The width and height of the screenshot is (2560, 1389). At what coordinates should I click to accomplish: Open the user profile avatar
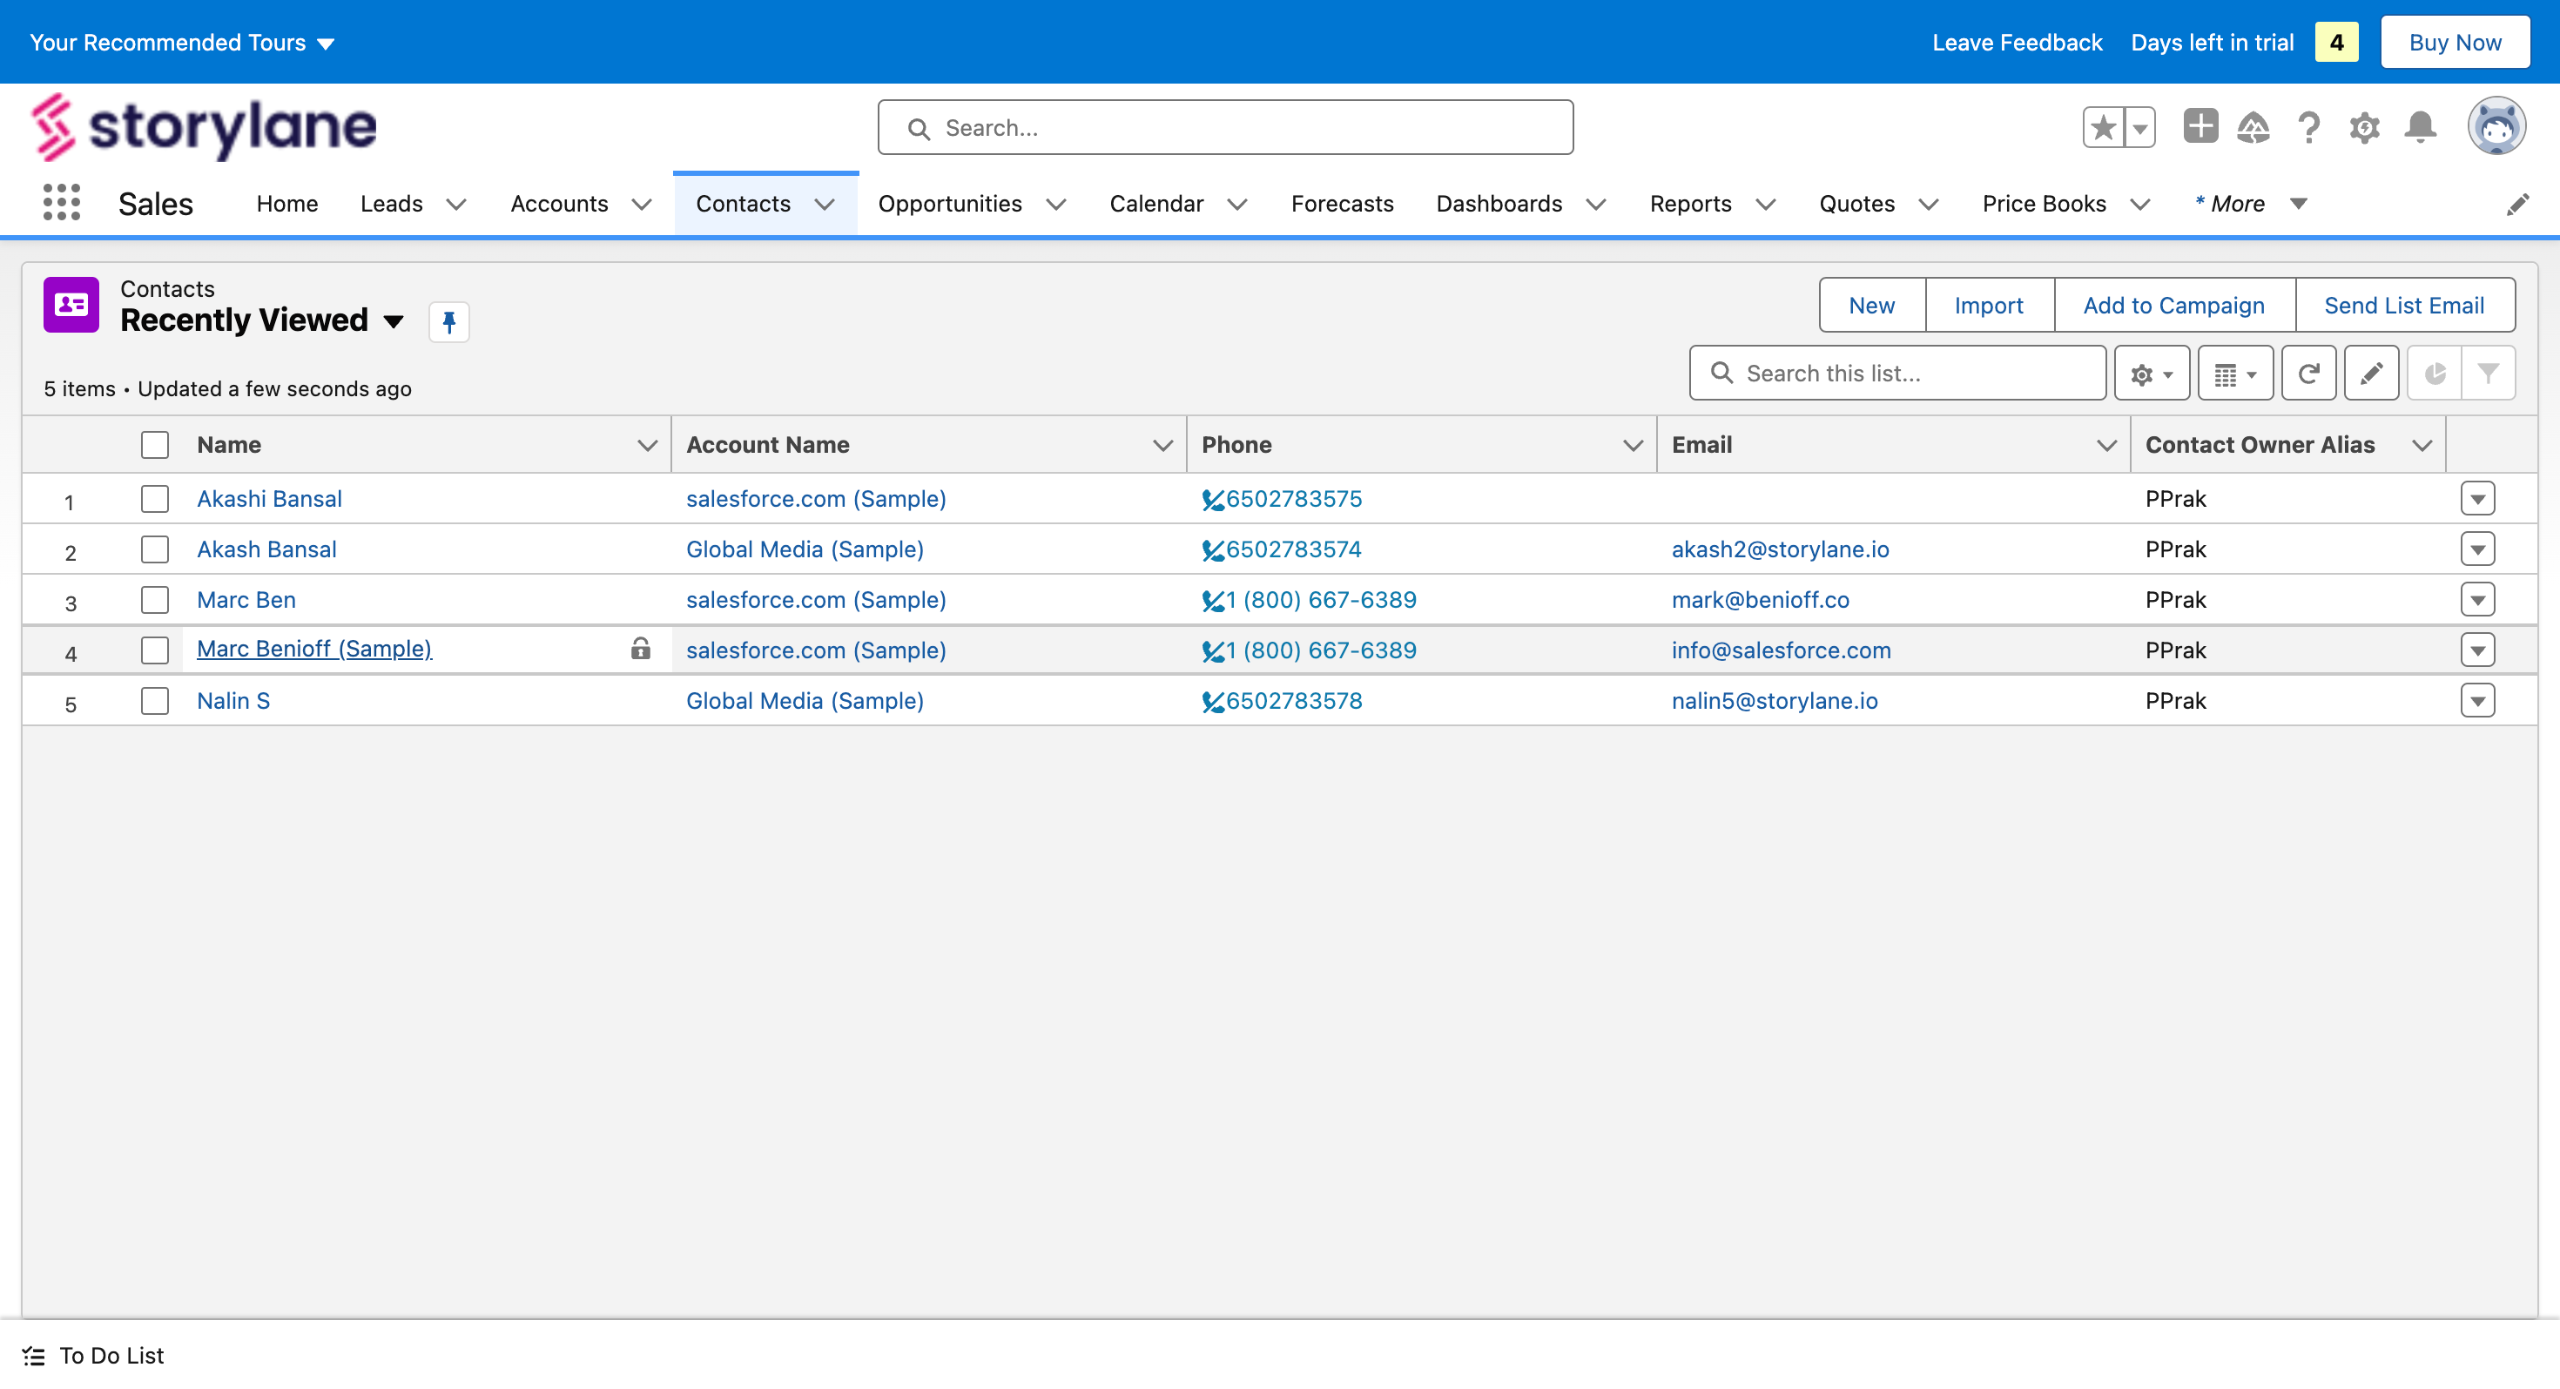pyautogui.click(x=2496, y=127)
